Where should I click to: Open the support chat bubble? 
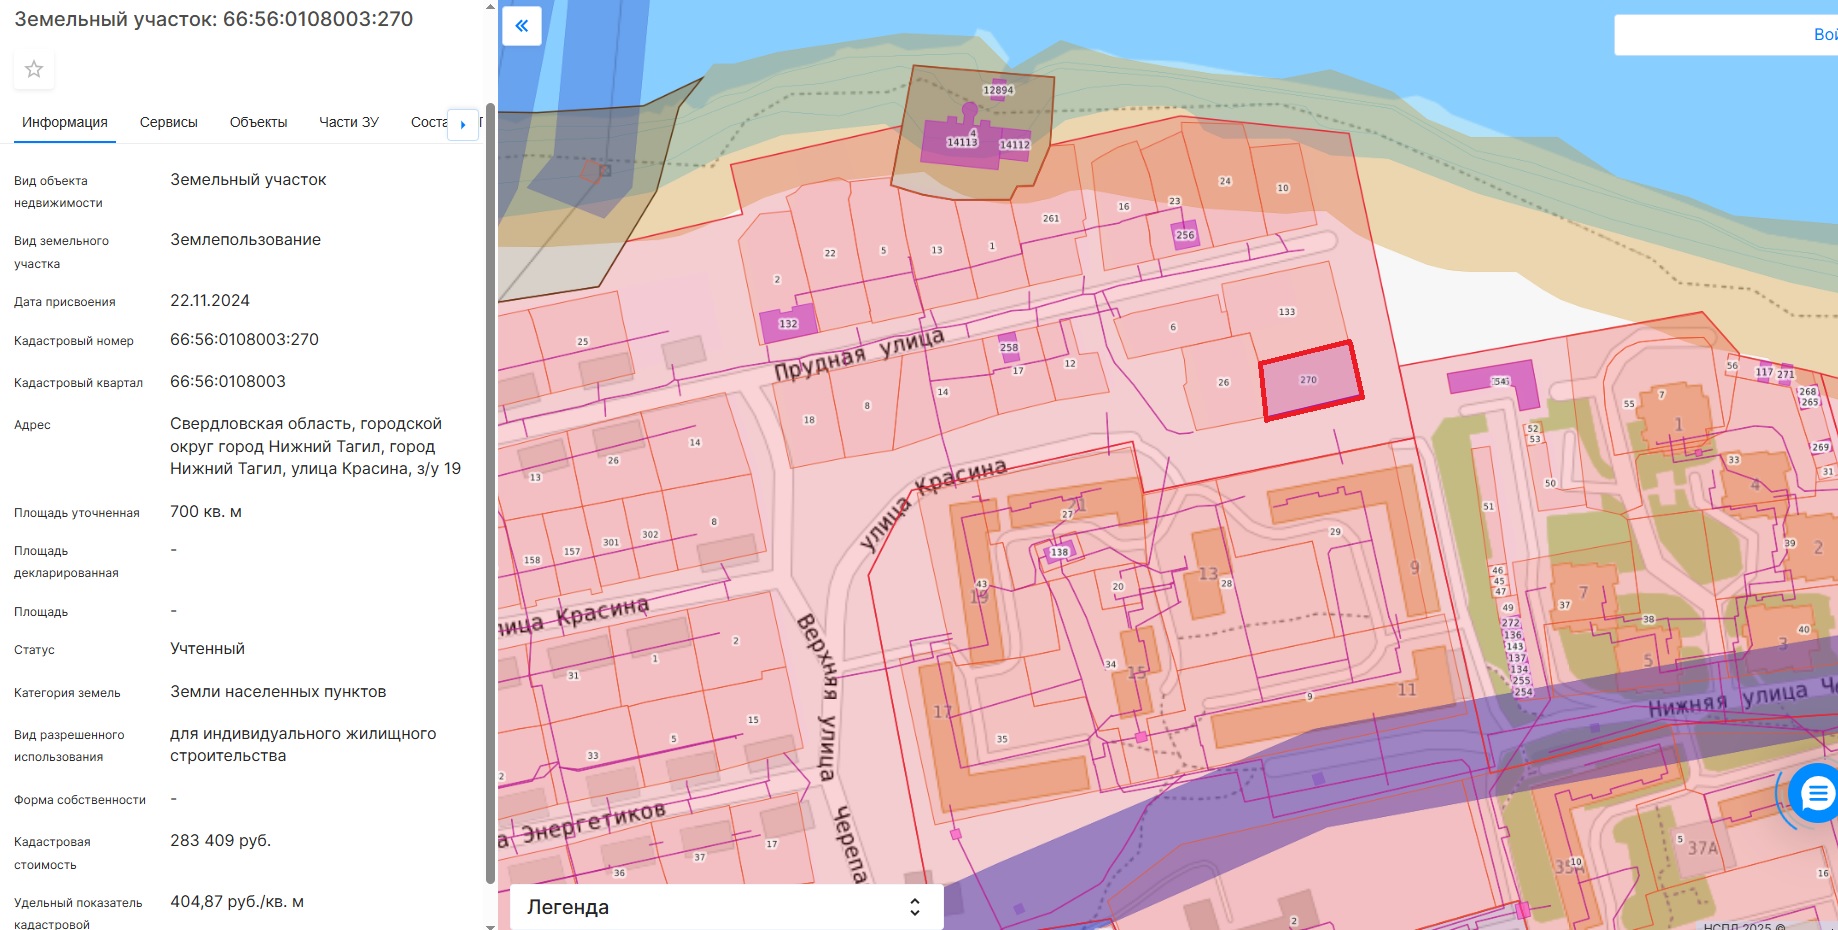click(1814, 794)
